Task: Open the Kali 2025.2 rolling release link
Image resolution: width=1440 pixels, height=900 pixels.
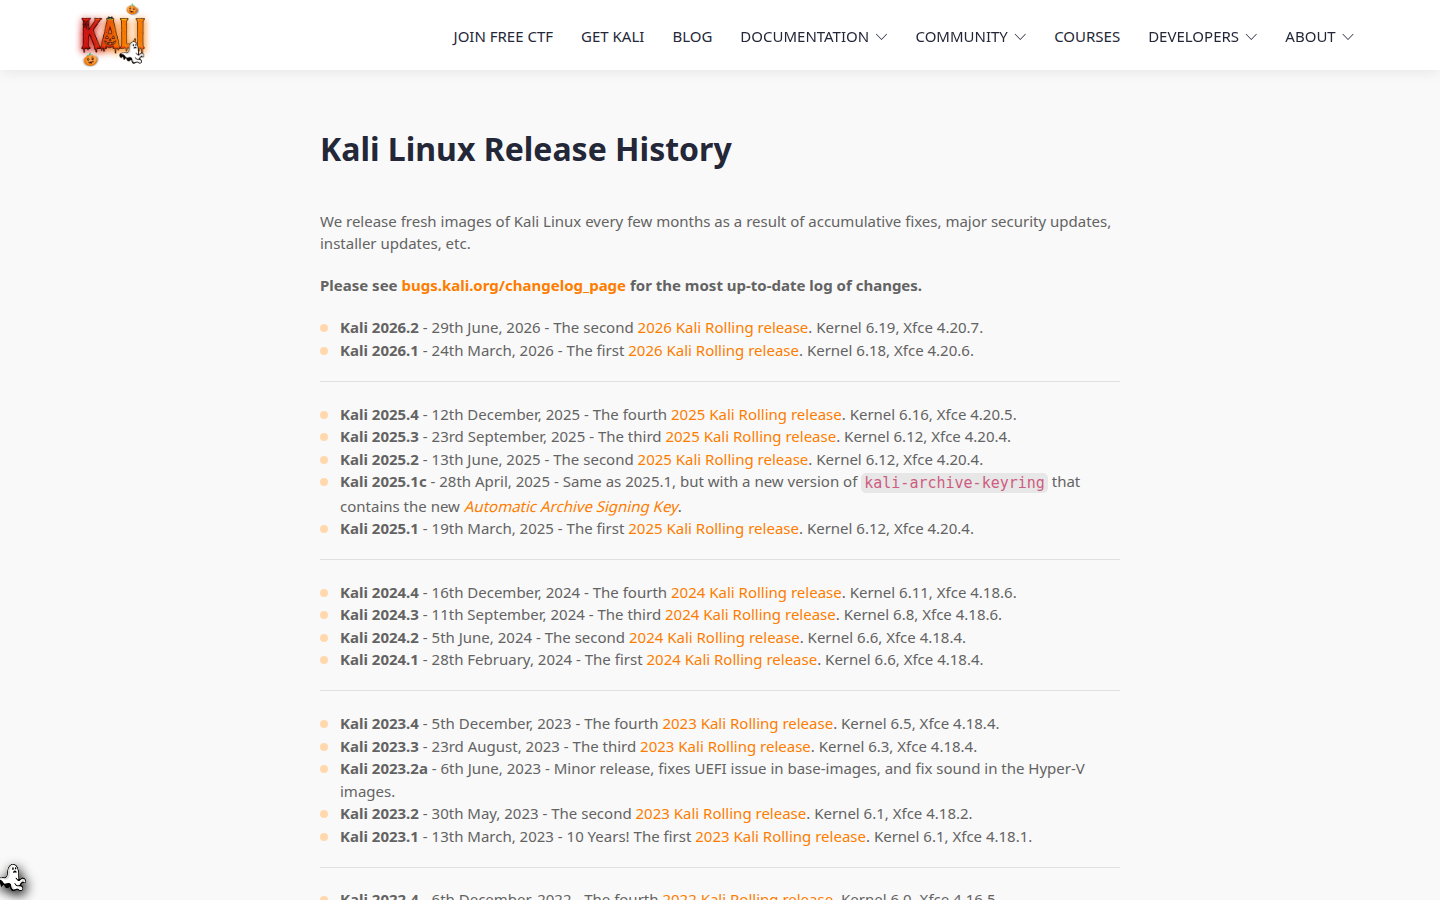Action: coord(723,460)
